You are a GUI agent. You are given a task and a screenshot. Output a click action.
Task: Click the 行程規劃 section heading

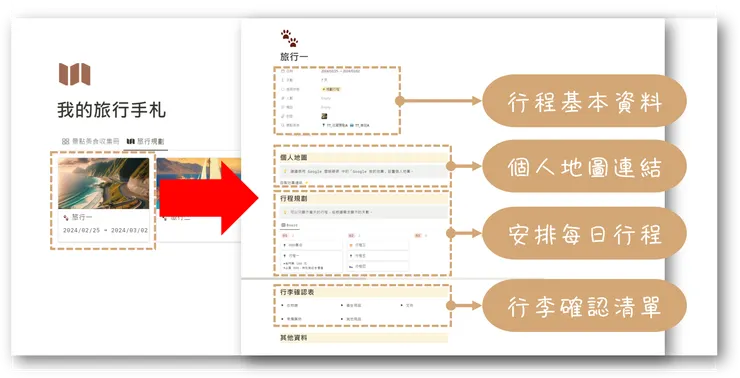tap(294, 199)
